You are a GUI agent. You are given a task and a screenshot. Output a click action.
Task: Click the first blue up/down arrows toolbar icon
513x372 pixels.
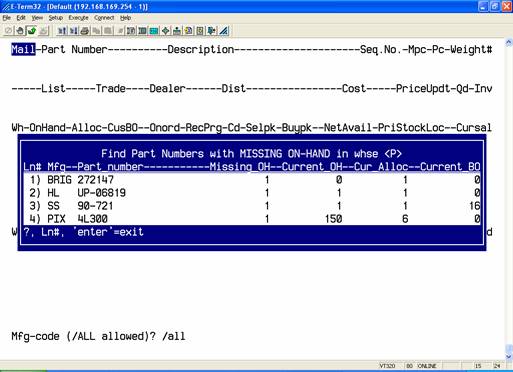[x=62, y=31]
